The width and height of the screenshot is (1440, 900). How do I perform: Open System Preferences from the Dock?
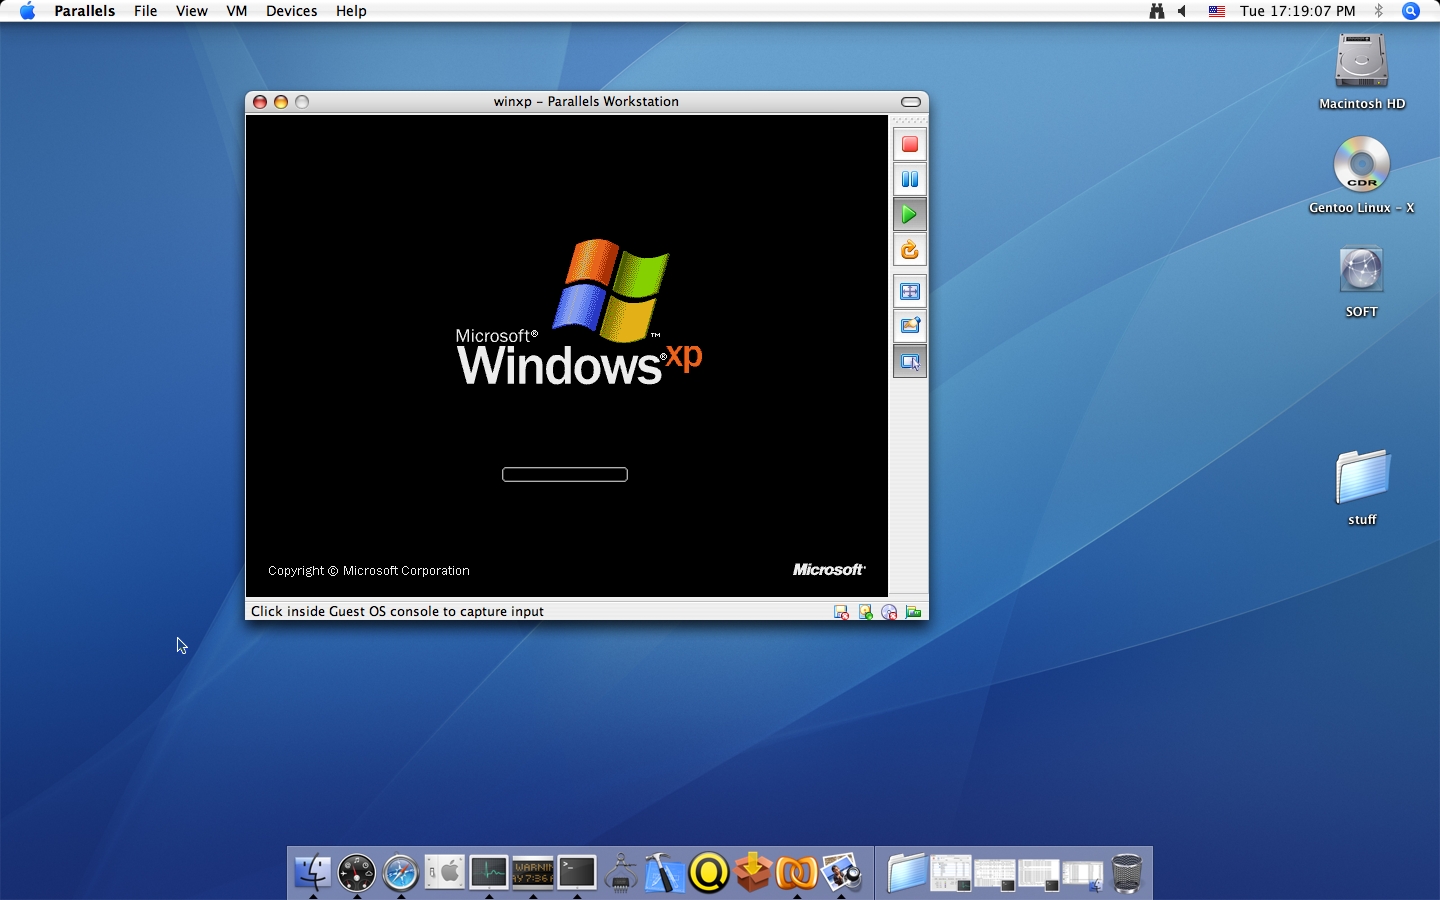point(445,873)
